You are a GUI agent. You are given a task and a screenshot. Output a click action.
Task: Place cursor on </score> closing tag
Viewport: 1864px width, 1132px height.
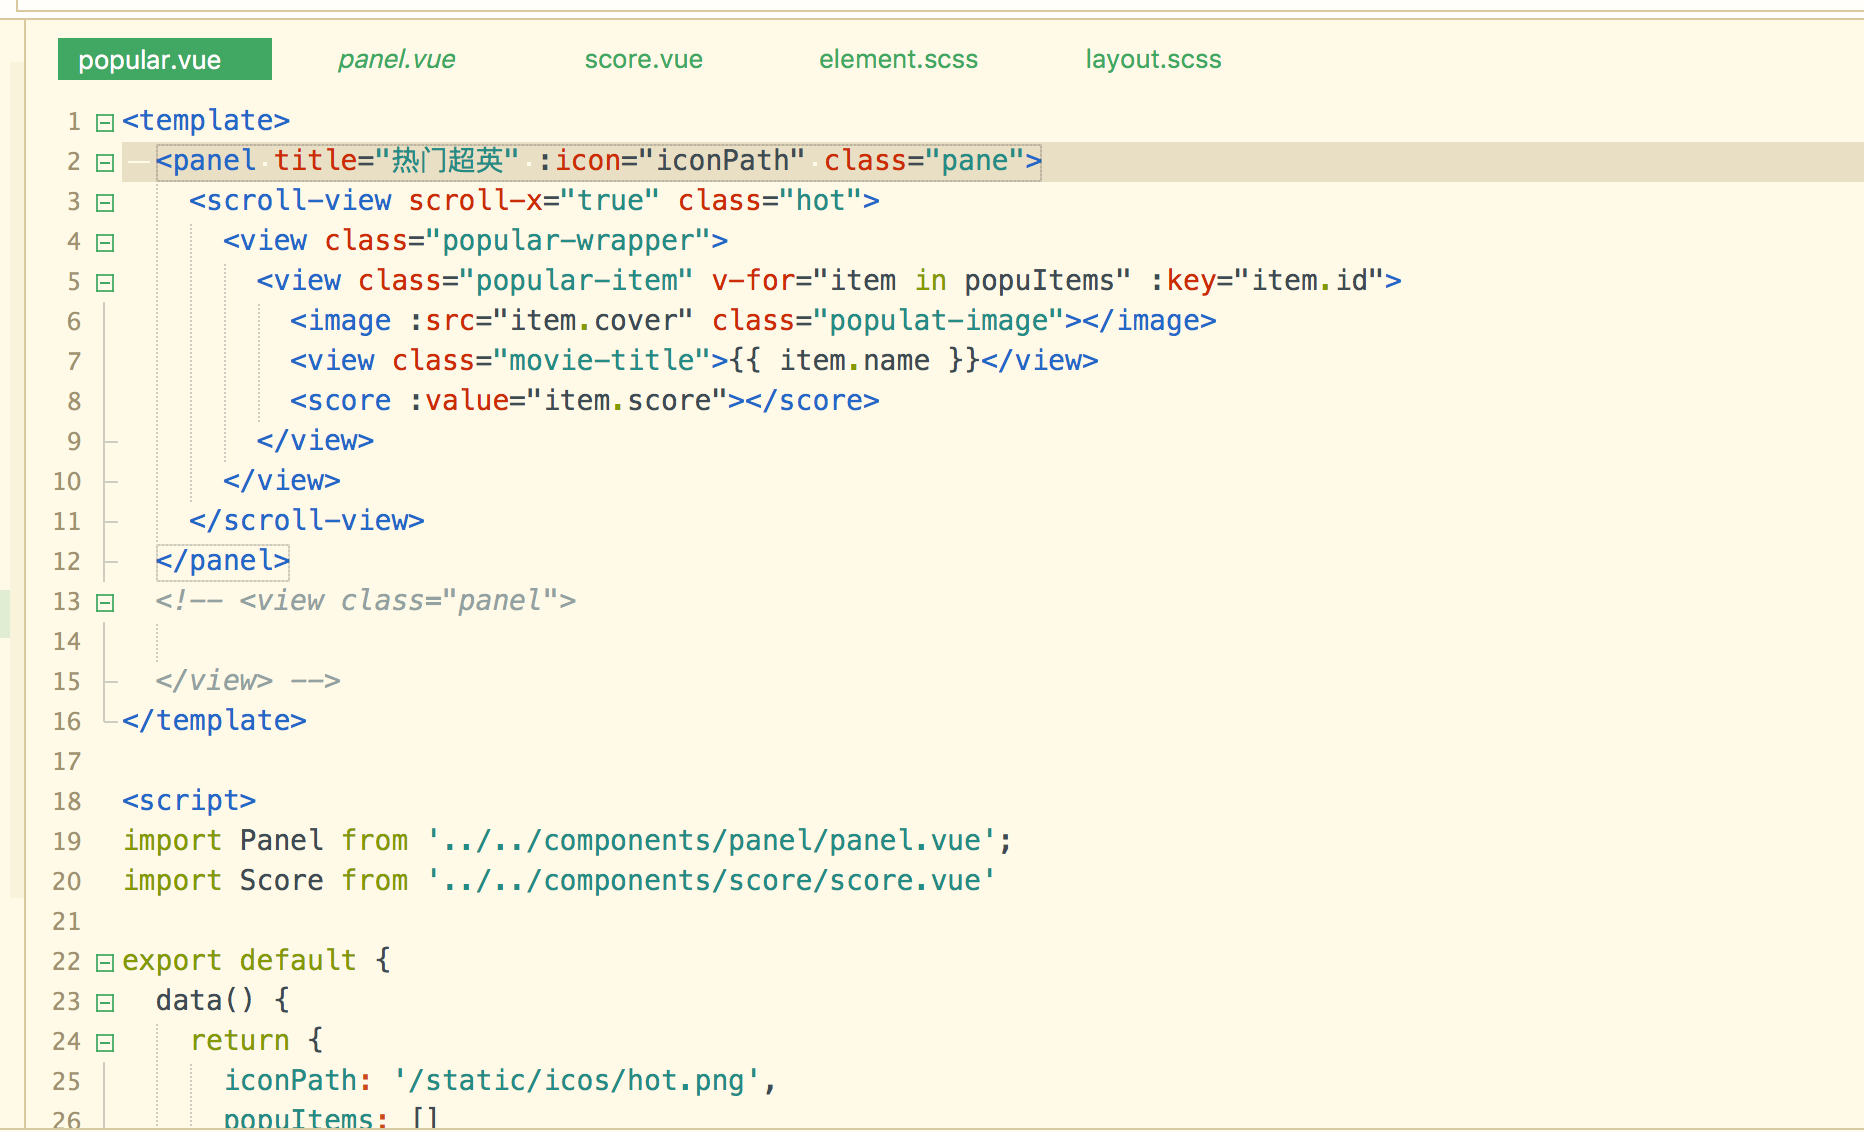[x=812, y=400]
